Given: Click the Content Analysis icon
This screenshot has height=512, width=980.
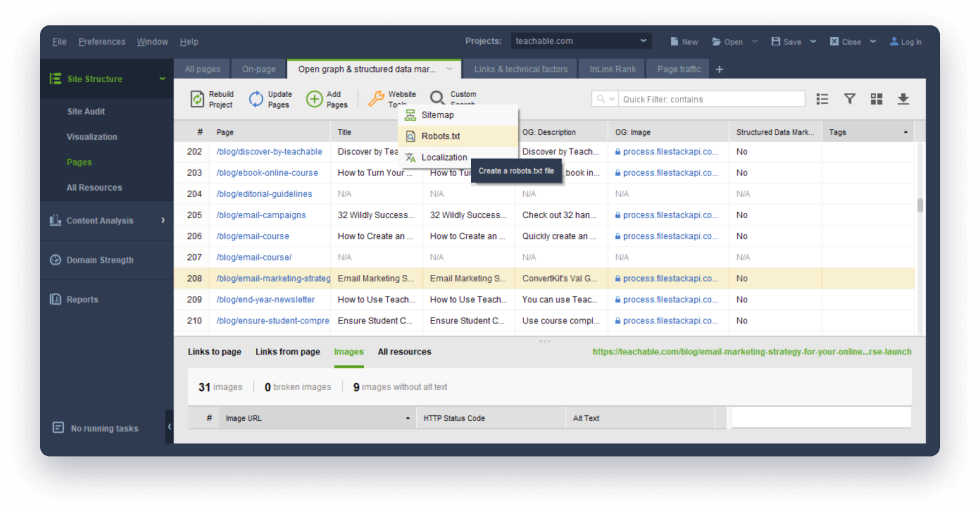Looking at the screenshot, I should point(55,220).
